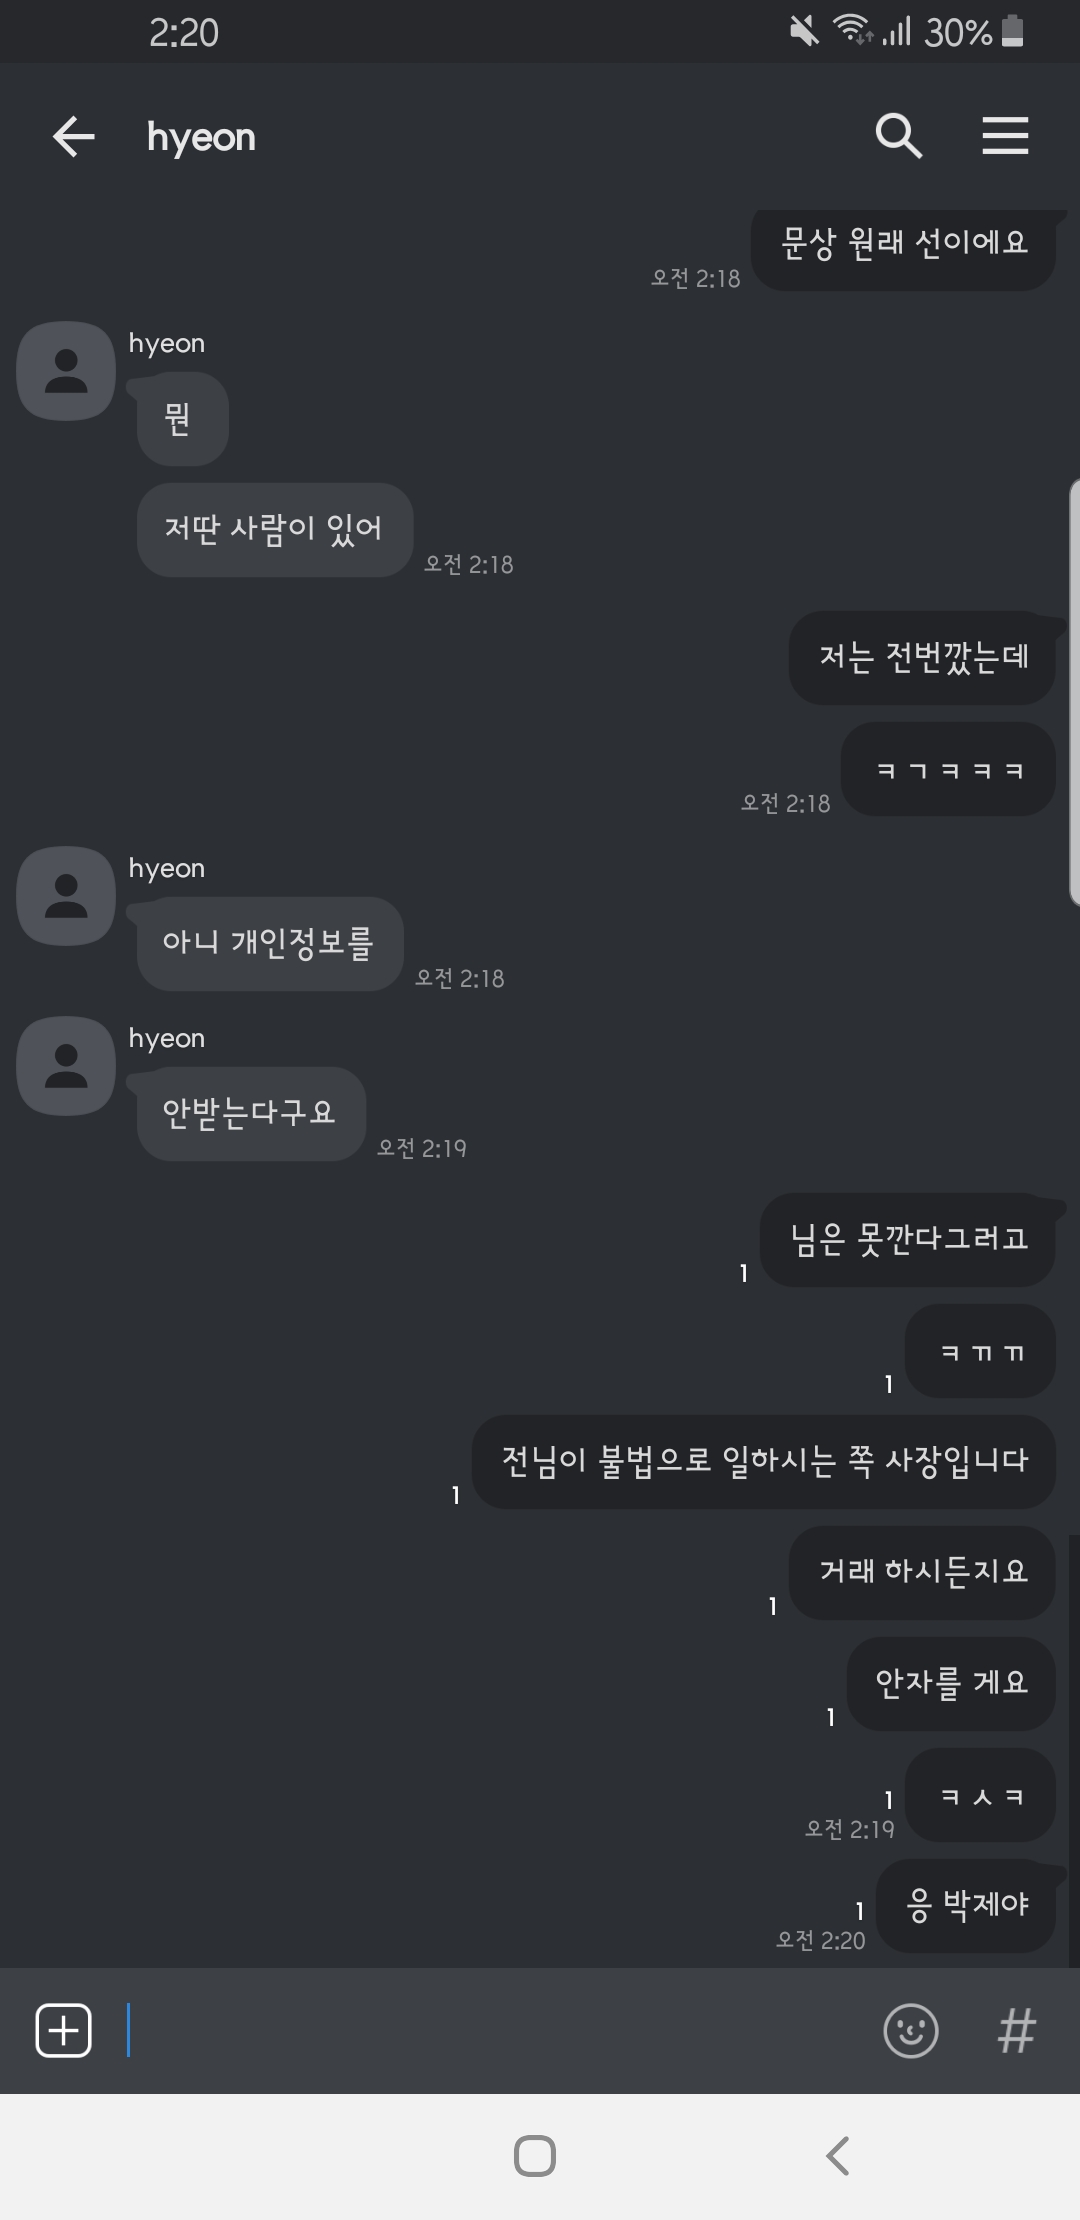The height and width of the screenshot is (2220, 1080).
Task: Select the message 거래 하시든지요
Action: [x=922, y=1572]
